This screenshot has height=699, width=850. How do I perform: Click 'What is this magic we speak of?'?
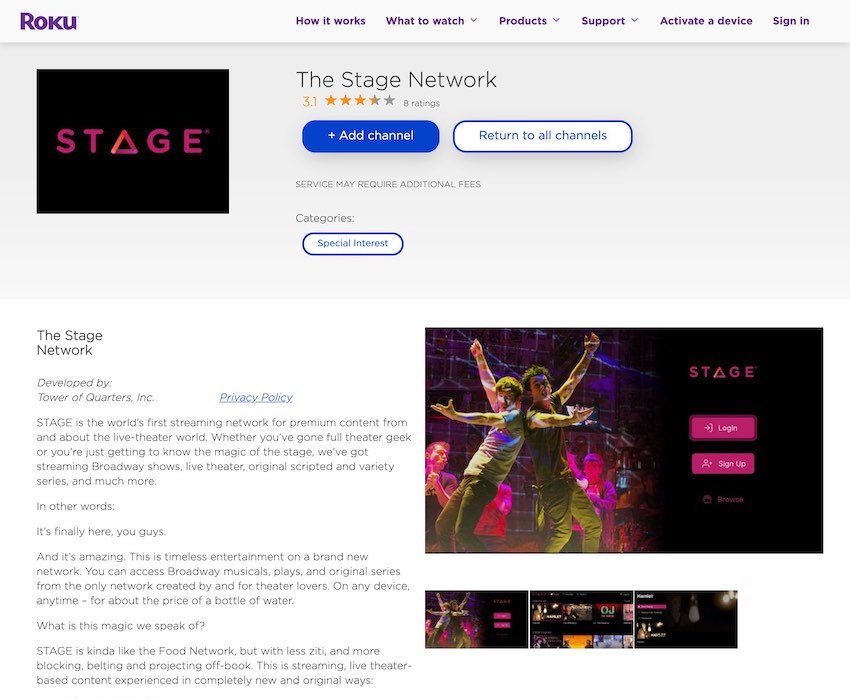(121, 626)
